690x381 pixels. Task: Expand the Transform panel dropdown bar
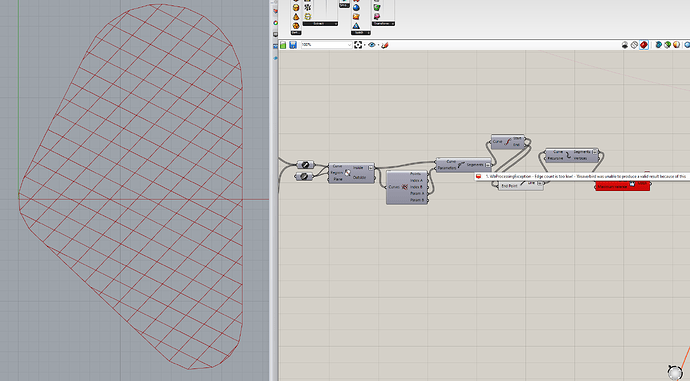(x=383, y=24)
